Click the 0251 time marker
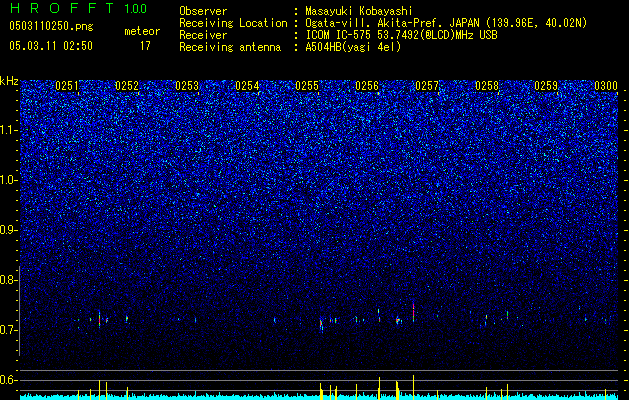Viewport: 629px width, 400px height. (67, 86)
